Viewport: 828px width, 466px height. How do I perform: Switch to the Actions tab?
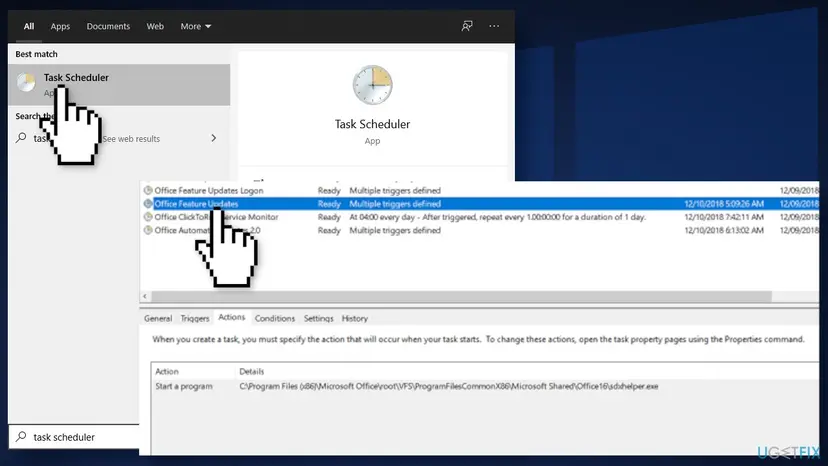click(x=232, y=317)
